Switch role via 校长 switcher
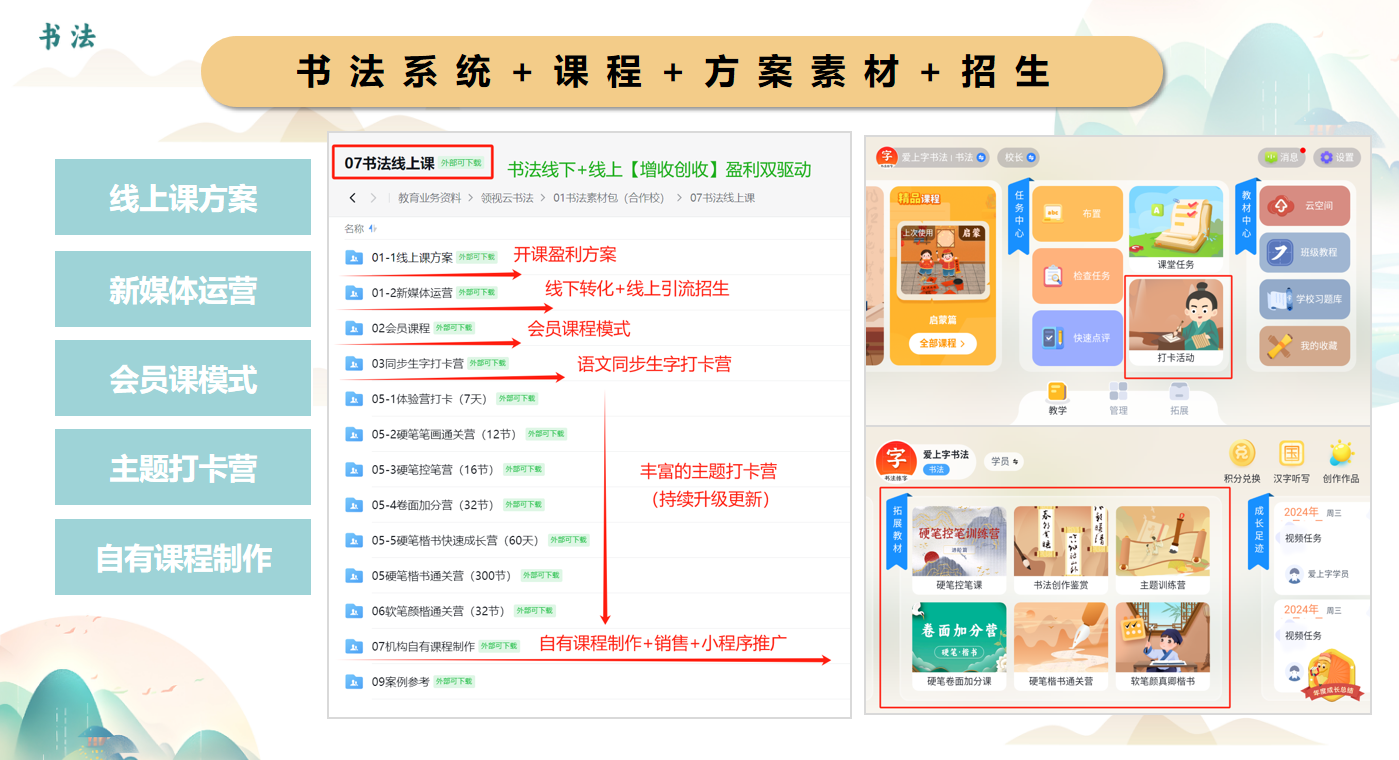 (x=1018, y=157)
